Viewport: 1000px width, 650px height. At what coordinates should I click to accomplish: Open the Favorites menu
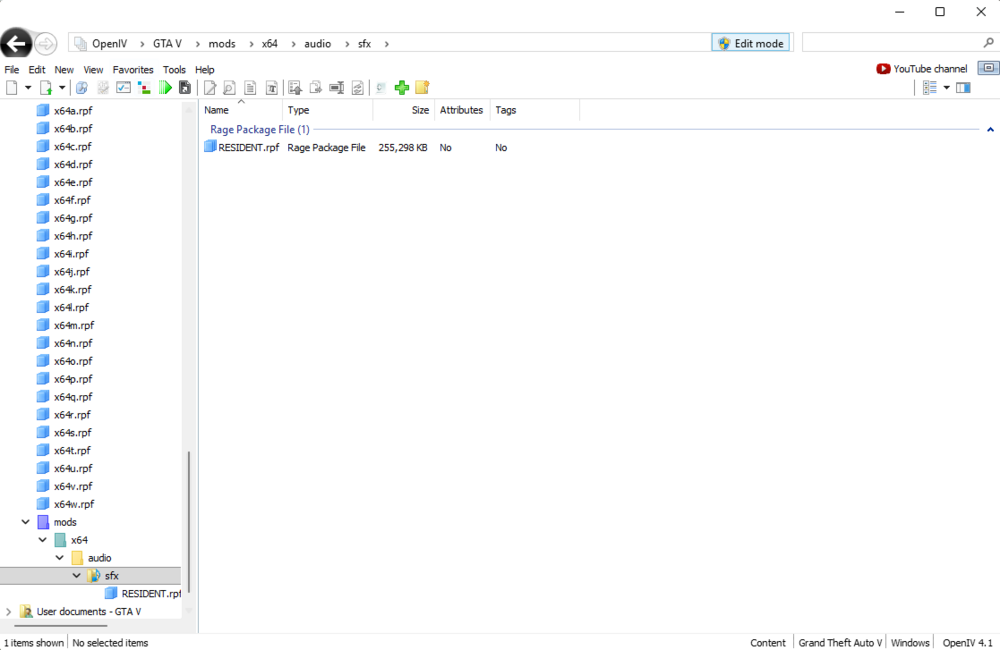tap(133, 70)
